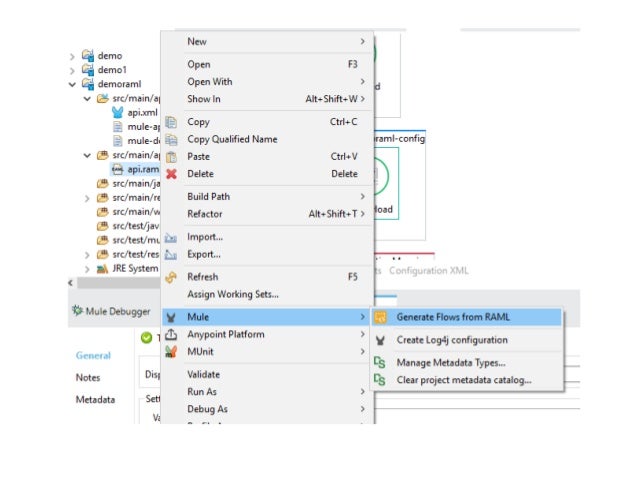Viewport: 638px width, 479px height.
Task: Click the Refresh arrows icon
Action: click(171, 277)
